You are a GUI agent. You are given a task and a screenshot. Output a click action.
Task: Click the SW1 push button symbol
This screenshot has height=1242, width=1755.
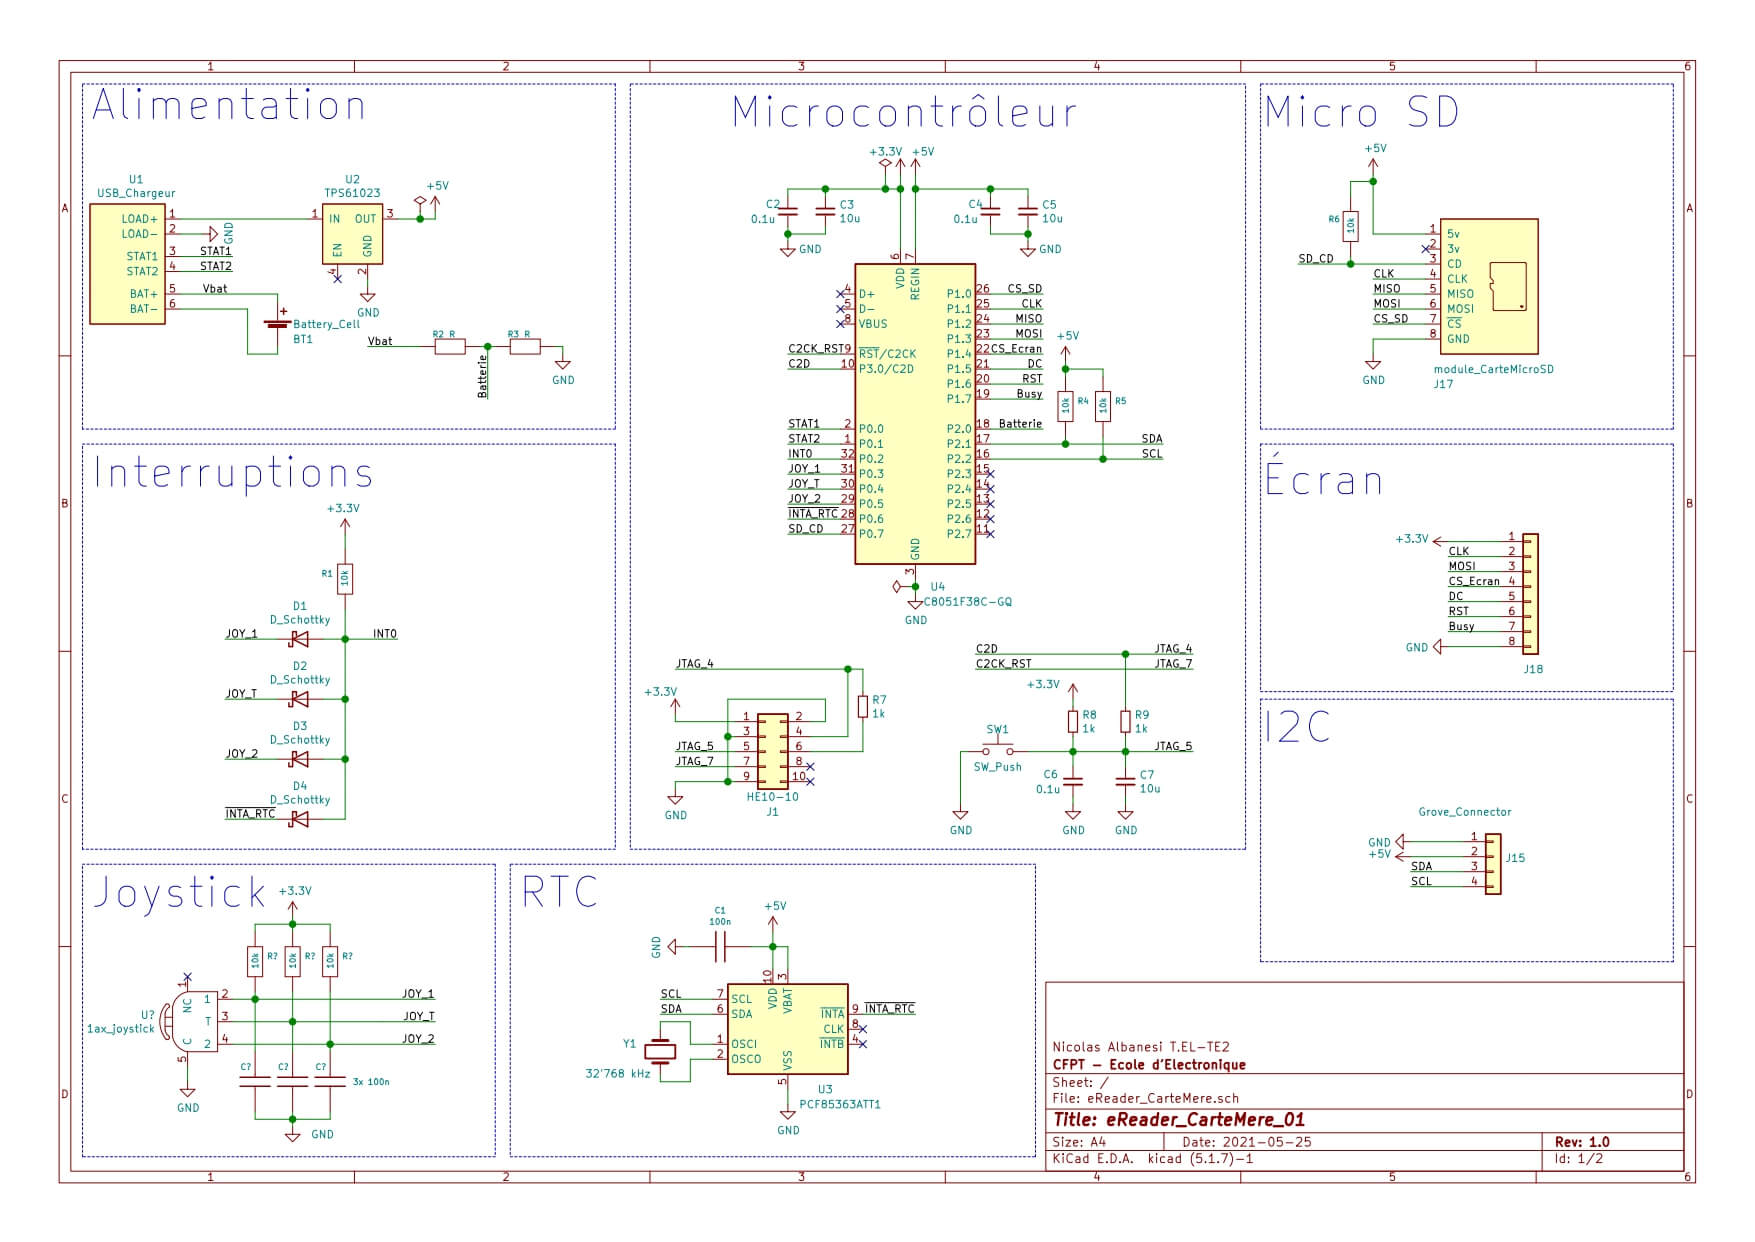pos(997,749)
